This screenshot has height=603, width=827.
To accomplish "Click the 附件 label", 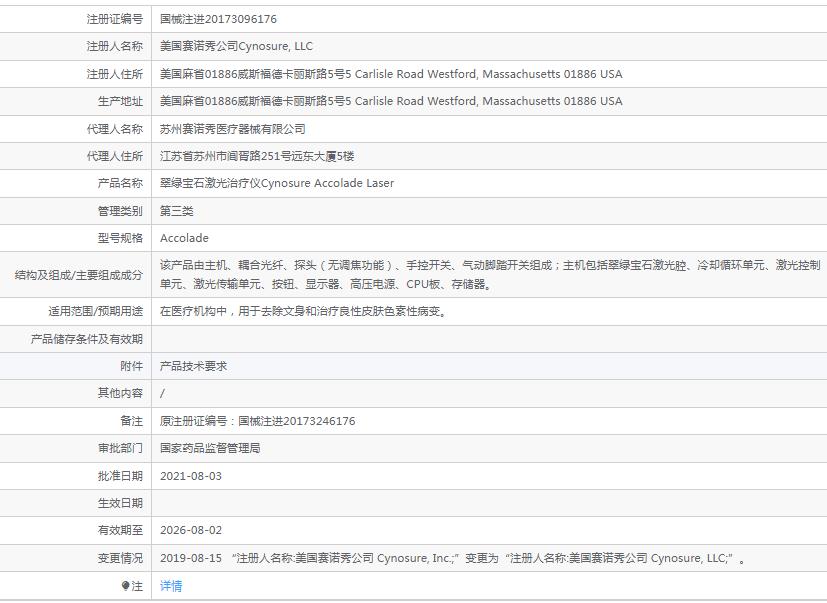I will (x=131, y=366).
